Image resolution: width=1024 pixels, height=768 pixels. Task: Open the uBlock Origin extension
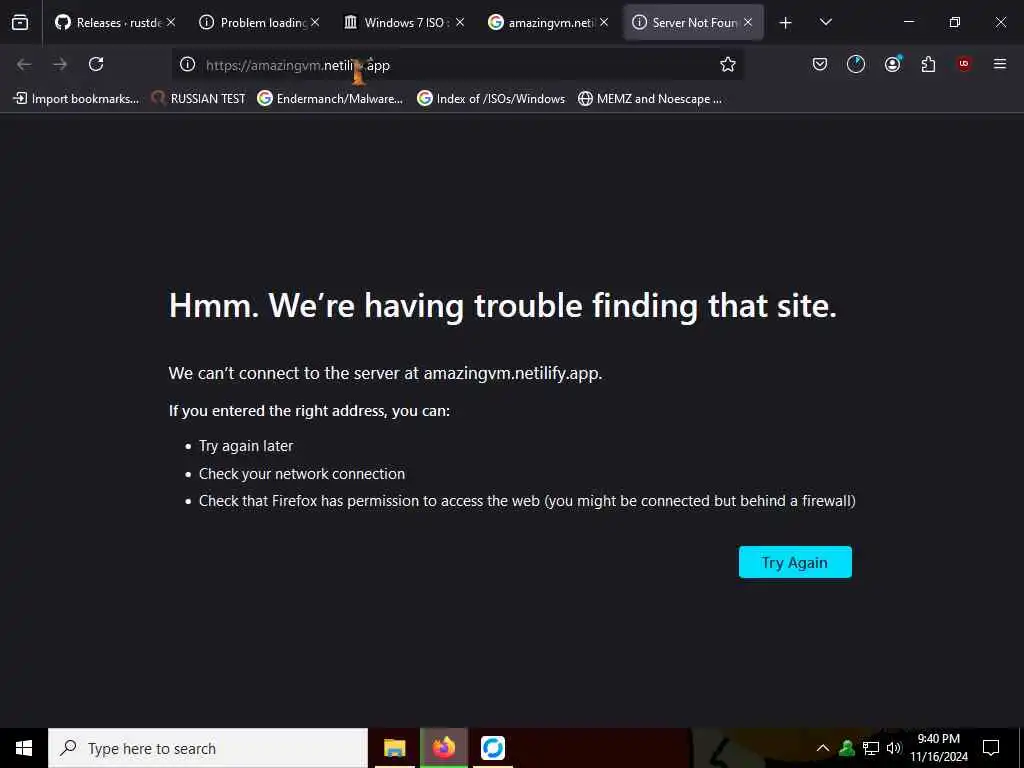pyautogui.click(x=964, y=64)
